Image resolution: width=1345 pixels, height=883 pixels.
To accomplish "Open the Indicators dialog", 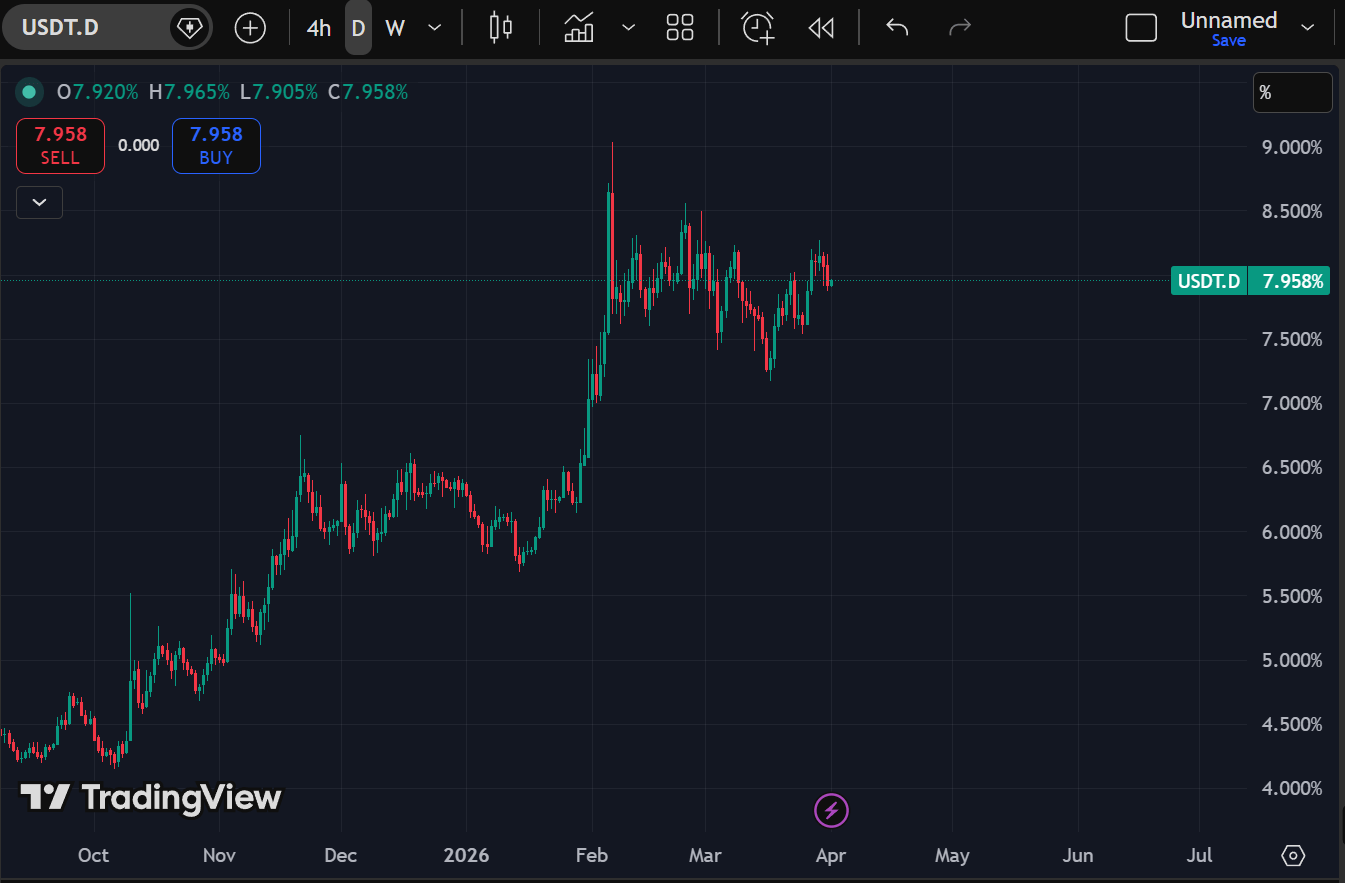I will coord(579,28).
